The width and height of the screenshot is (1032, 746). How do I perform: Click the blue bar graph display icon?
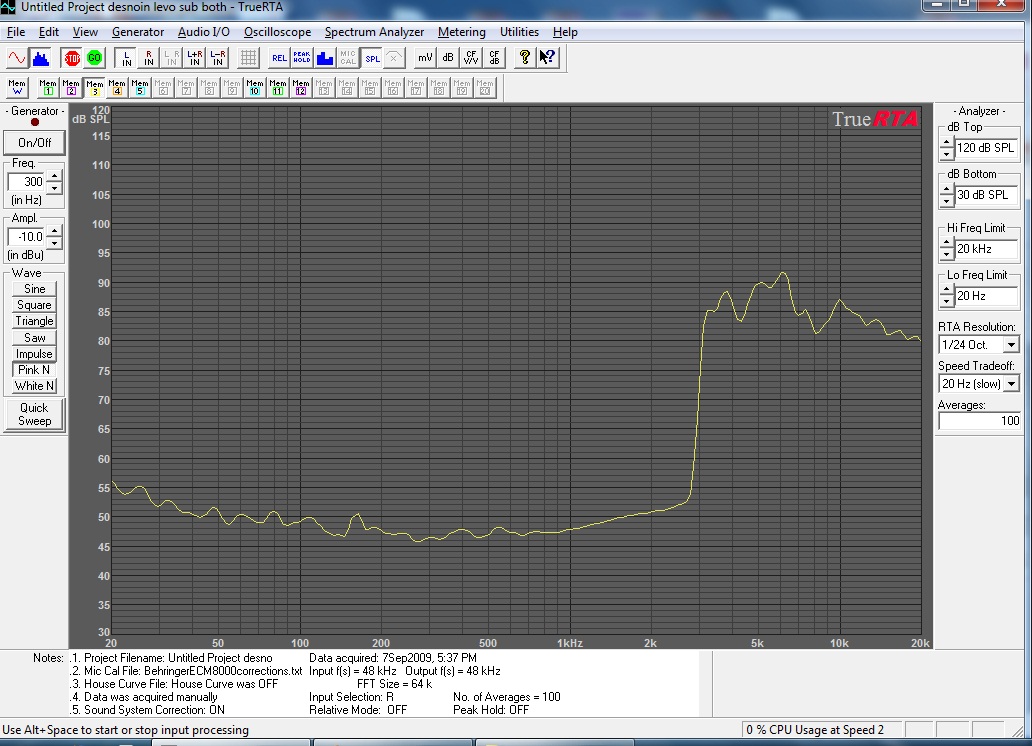tap(325, 58)
